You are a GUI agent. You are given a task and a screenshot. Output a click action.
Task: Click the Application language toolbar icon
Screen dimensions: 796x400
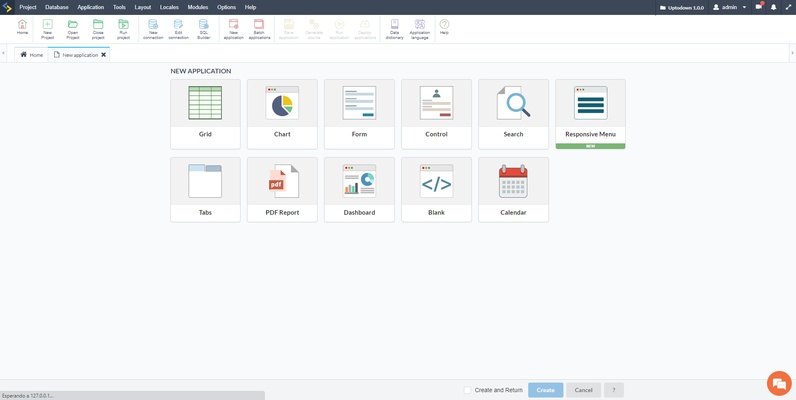pyautogui.click(x=420, y=28)
